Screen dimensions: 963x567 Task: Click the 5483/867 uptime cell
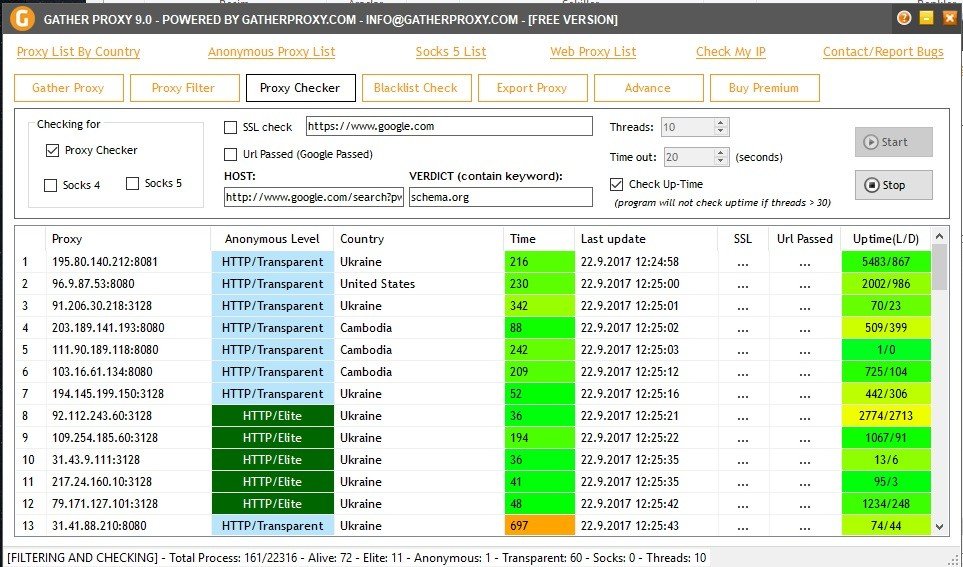pos(886,262)
